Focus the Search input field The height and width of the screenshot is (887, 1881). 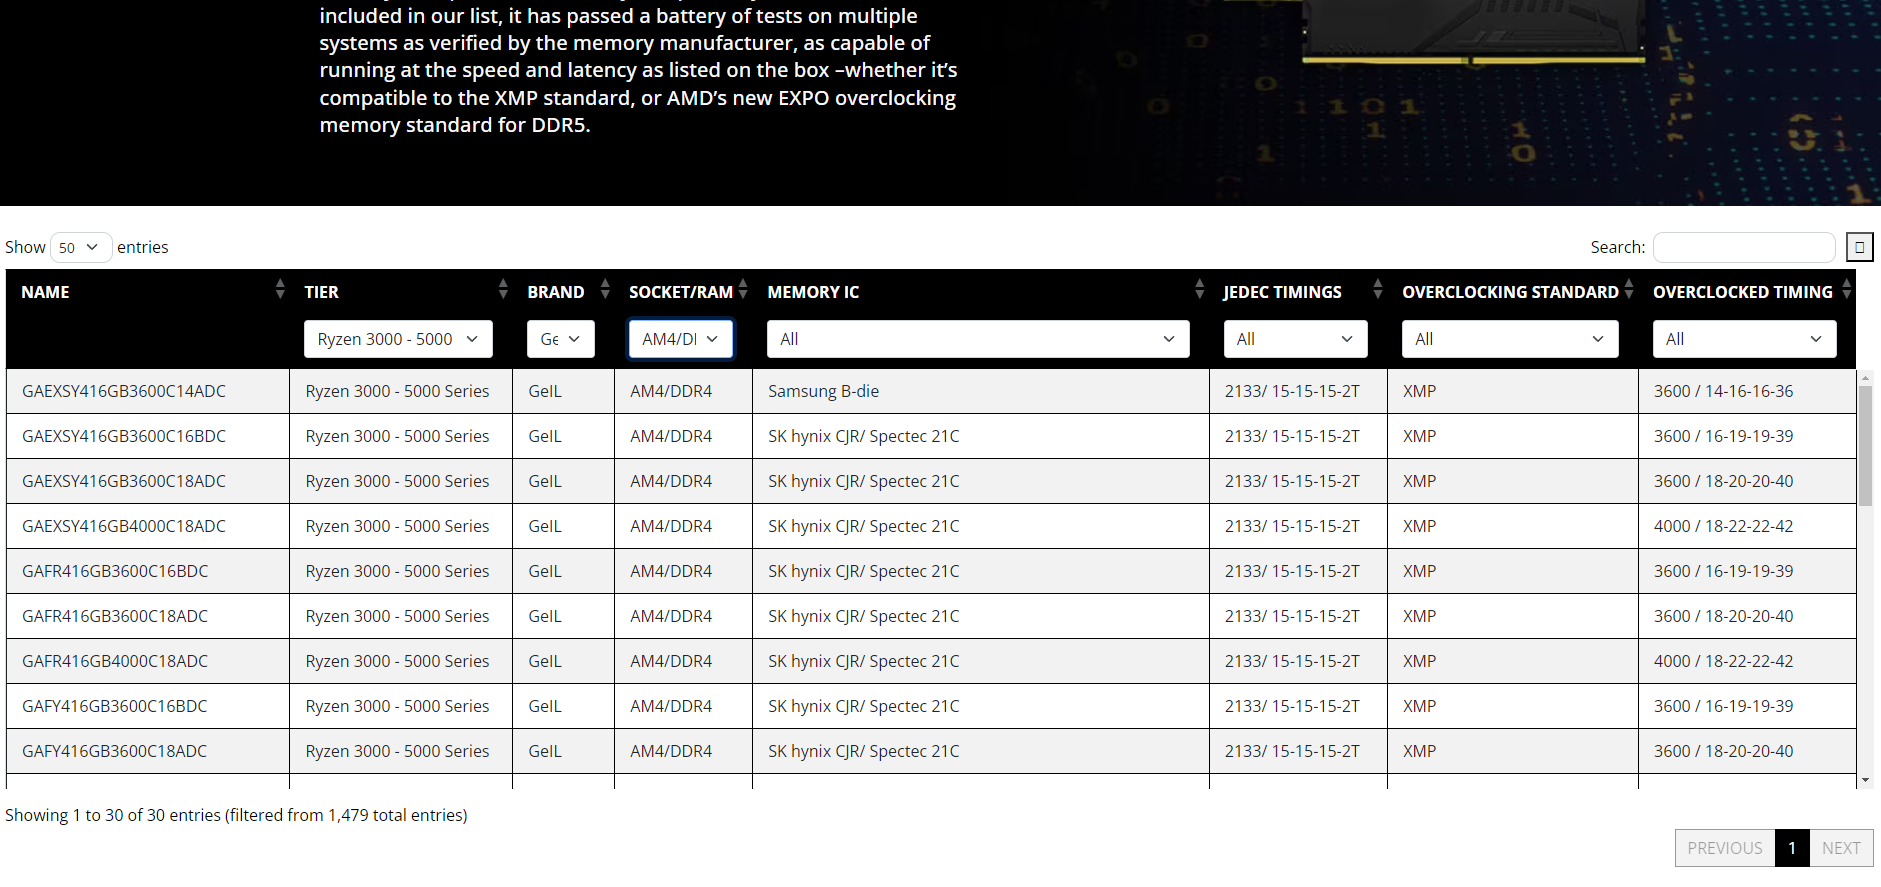pos(1744,247)
